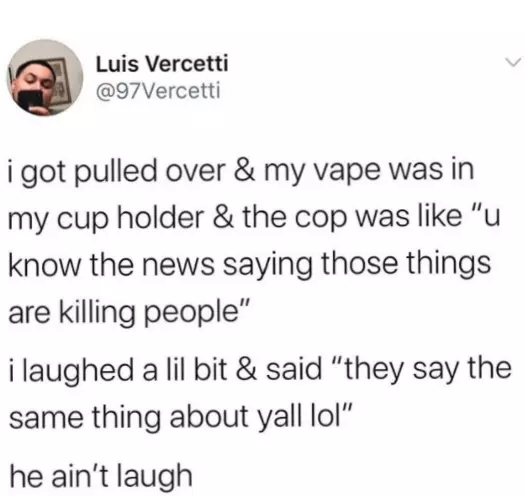
Task: Click the word "know" in the tweet
Action: pos(45,263)
